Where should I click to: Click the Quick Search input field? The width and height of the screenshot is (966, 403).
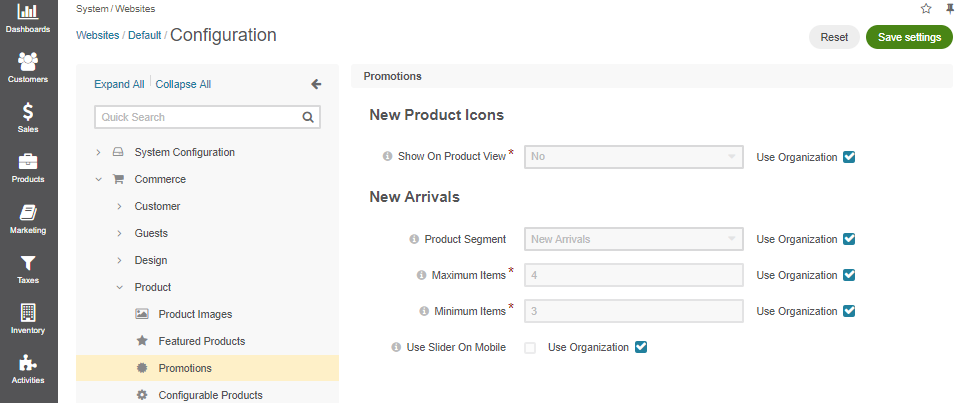[x=198, y=117]
